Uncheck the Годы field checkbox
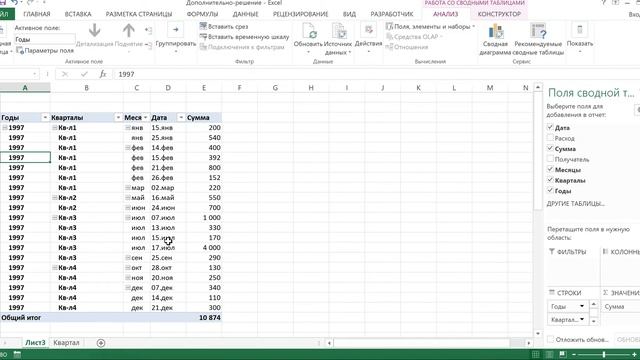Image resolution: width=640 pixels, height=360 pixels. (x=550, y=191)
